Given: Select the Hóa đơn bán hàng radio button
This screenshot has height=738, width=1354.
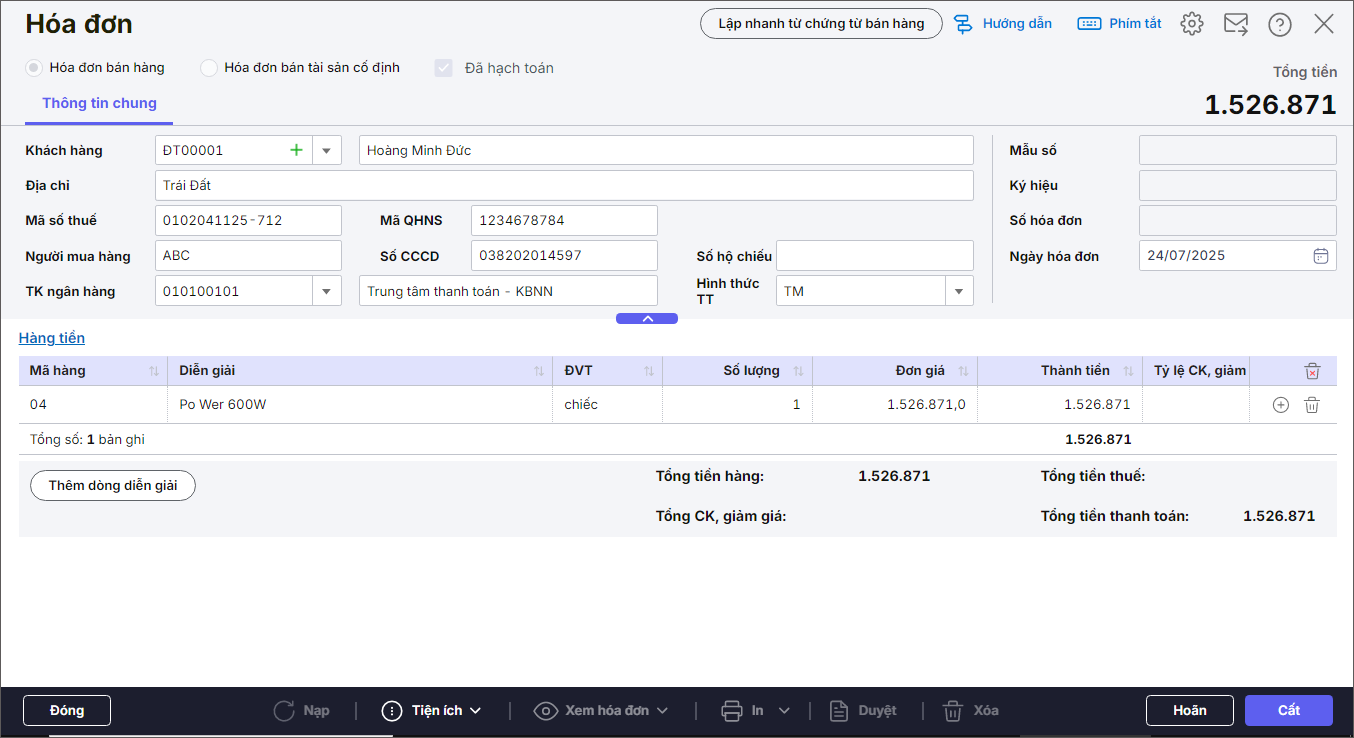Looking at the screenshot, I should [x=34, y=68].
